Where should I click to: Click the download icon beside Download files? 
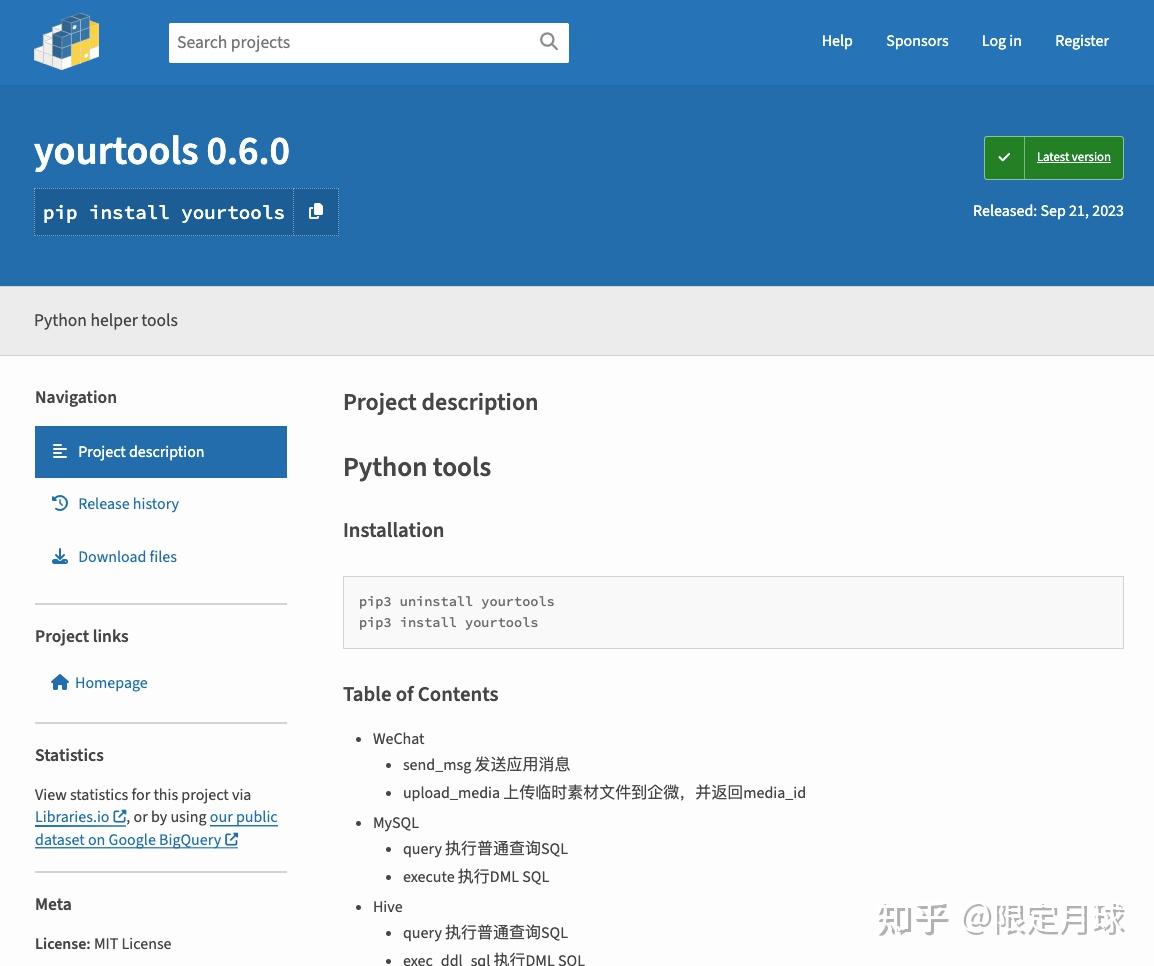pyautogui.click(x=59, y=556)
